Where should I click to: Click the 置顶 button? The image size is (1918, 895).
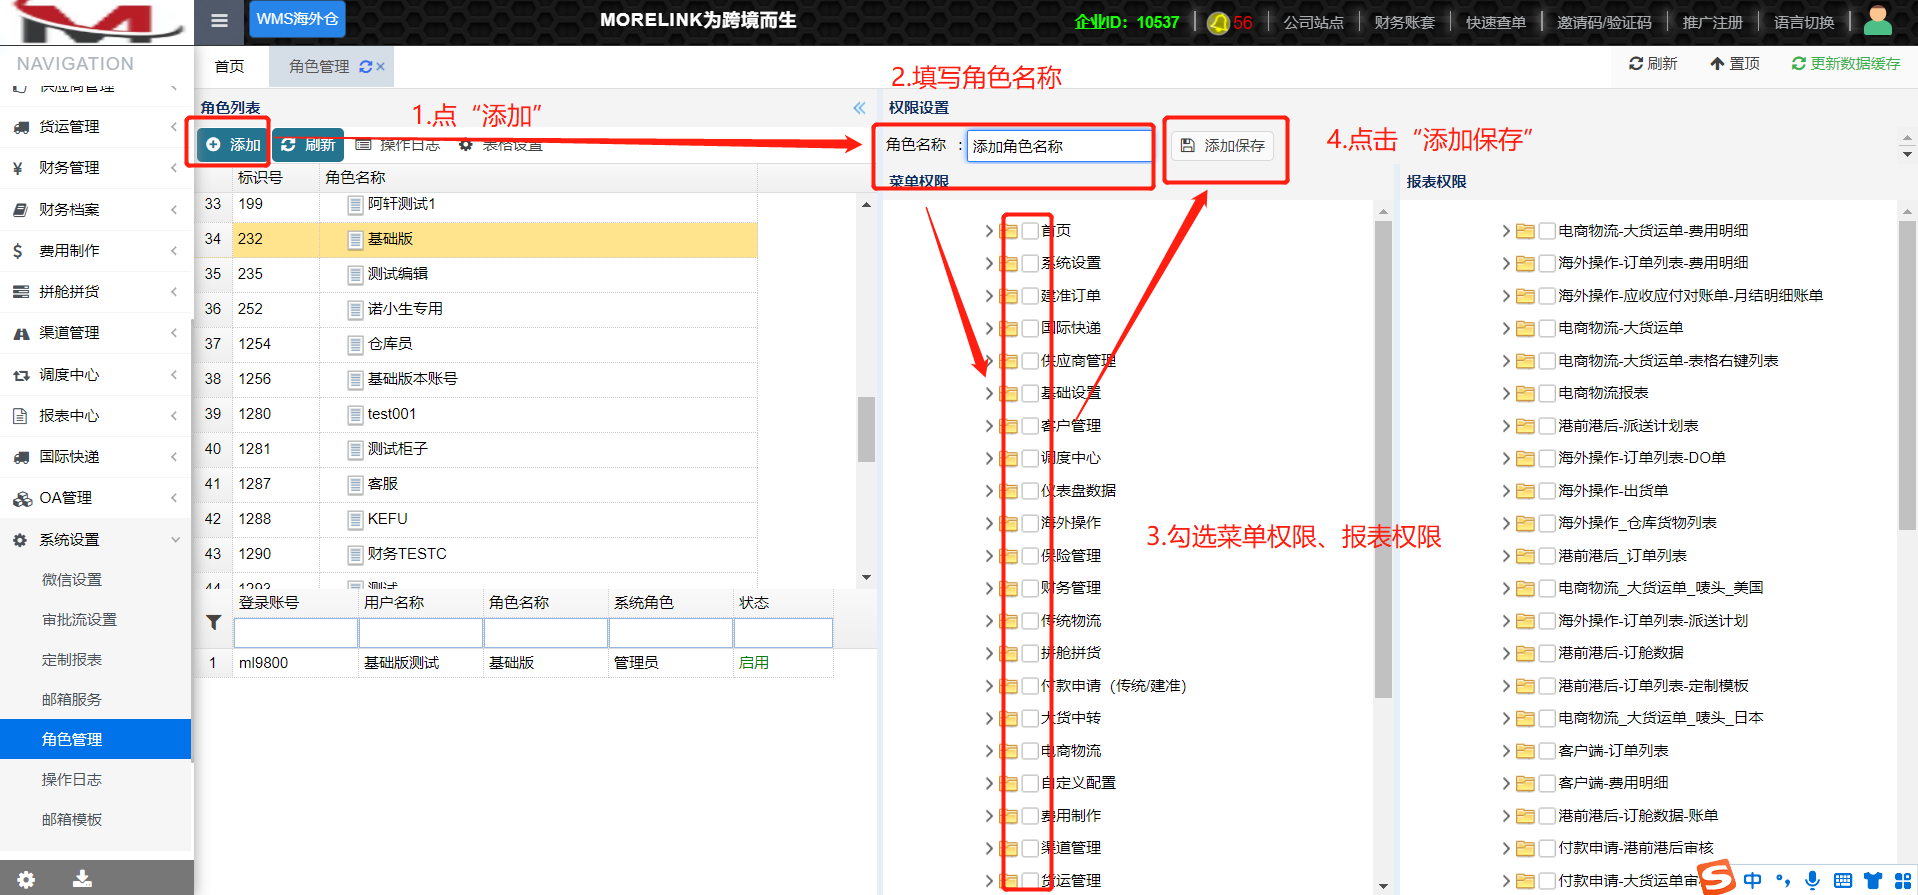click(1735, 64)
